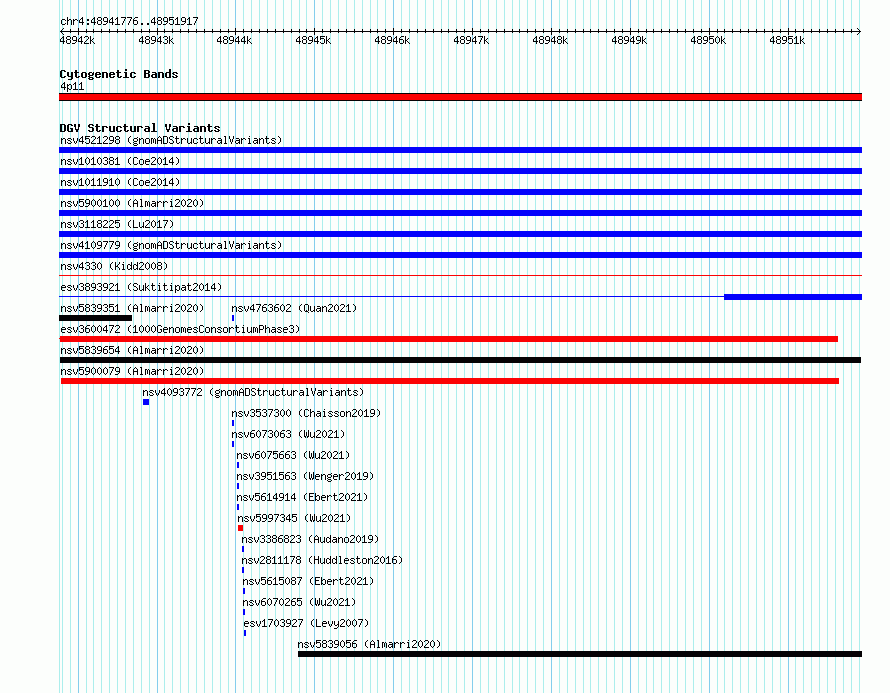The height and width of the screenshot is (693, 890).
Task: Select the 48942k ruler position label
Action: click(x=77, y=40)
